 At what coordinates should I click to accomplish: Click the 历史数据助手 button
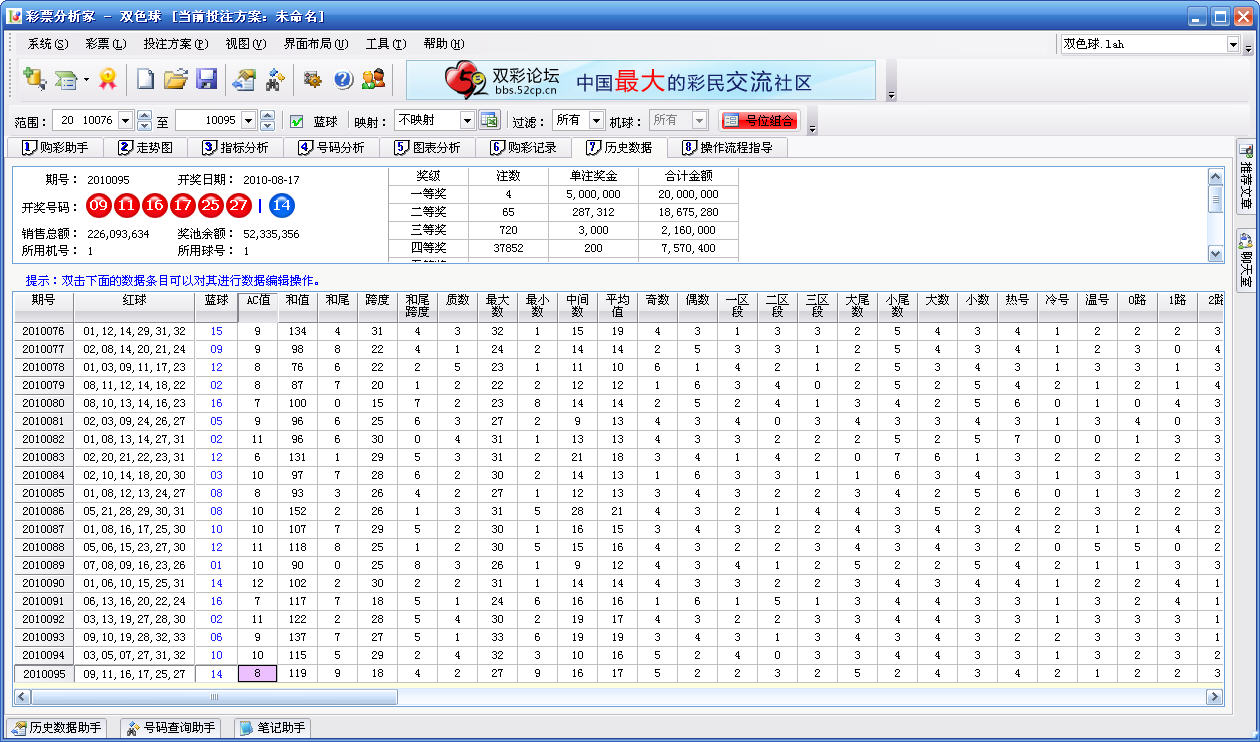pos(56,728)
